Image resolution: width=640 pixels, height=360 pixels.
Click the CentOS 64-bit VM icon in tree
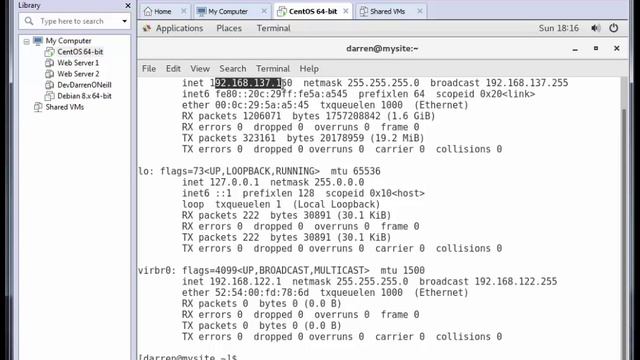click(49, 52)
